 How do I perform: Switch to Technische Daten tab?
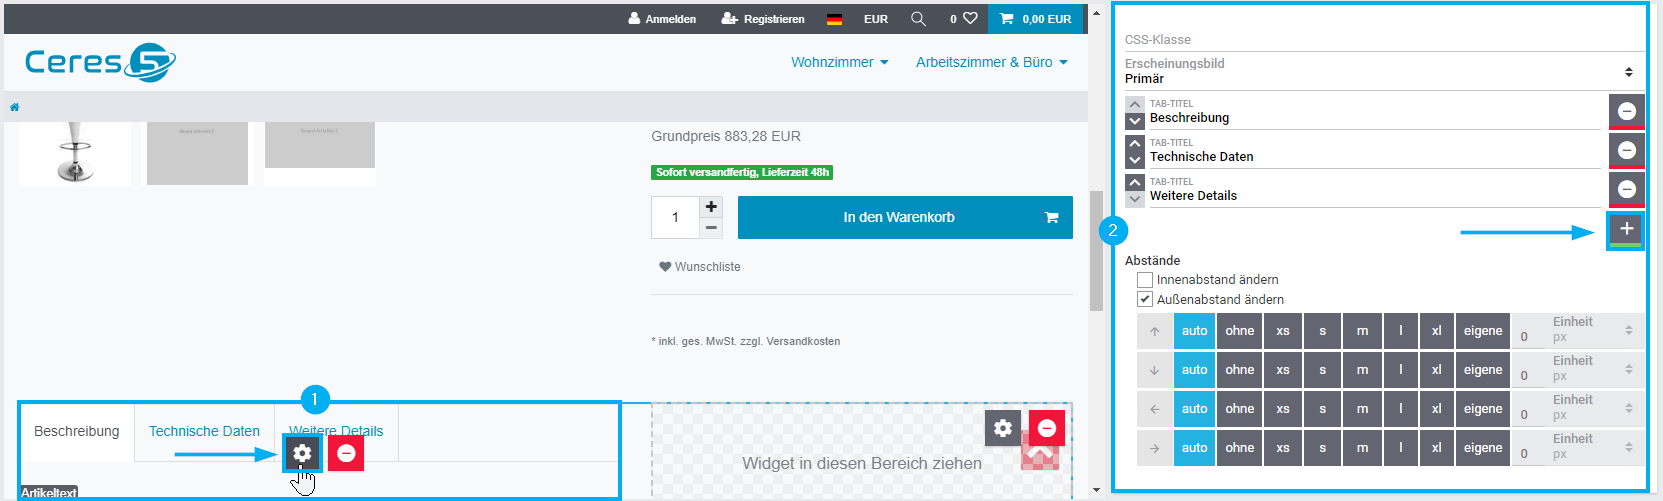[204, 432]
